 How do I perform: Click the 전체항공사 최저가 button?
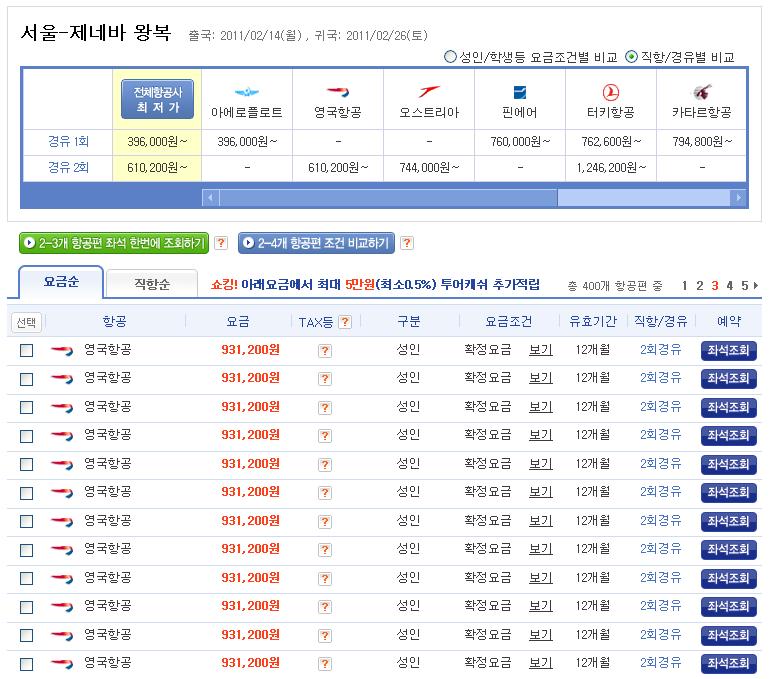click(x=157, y=99)
